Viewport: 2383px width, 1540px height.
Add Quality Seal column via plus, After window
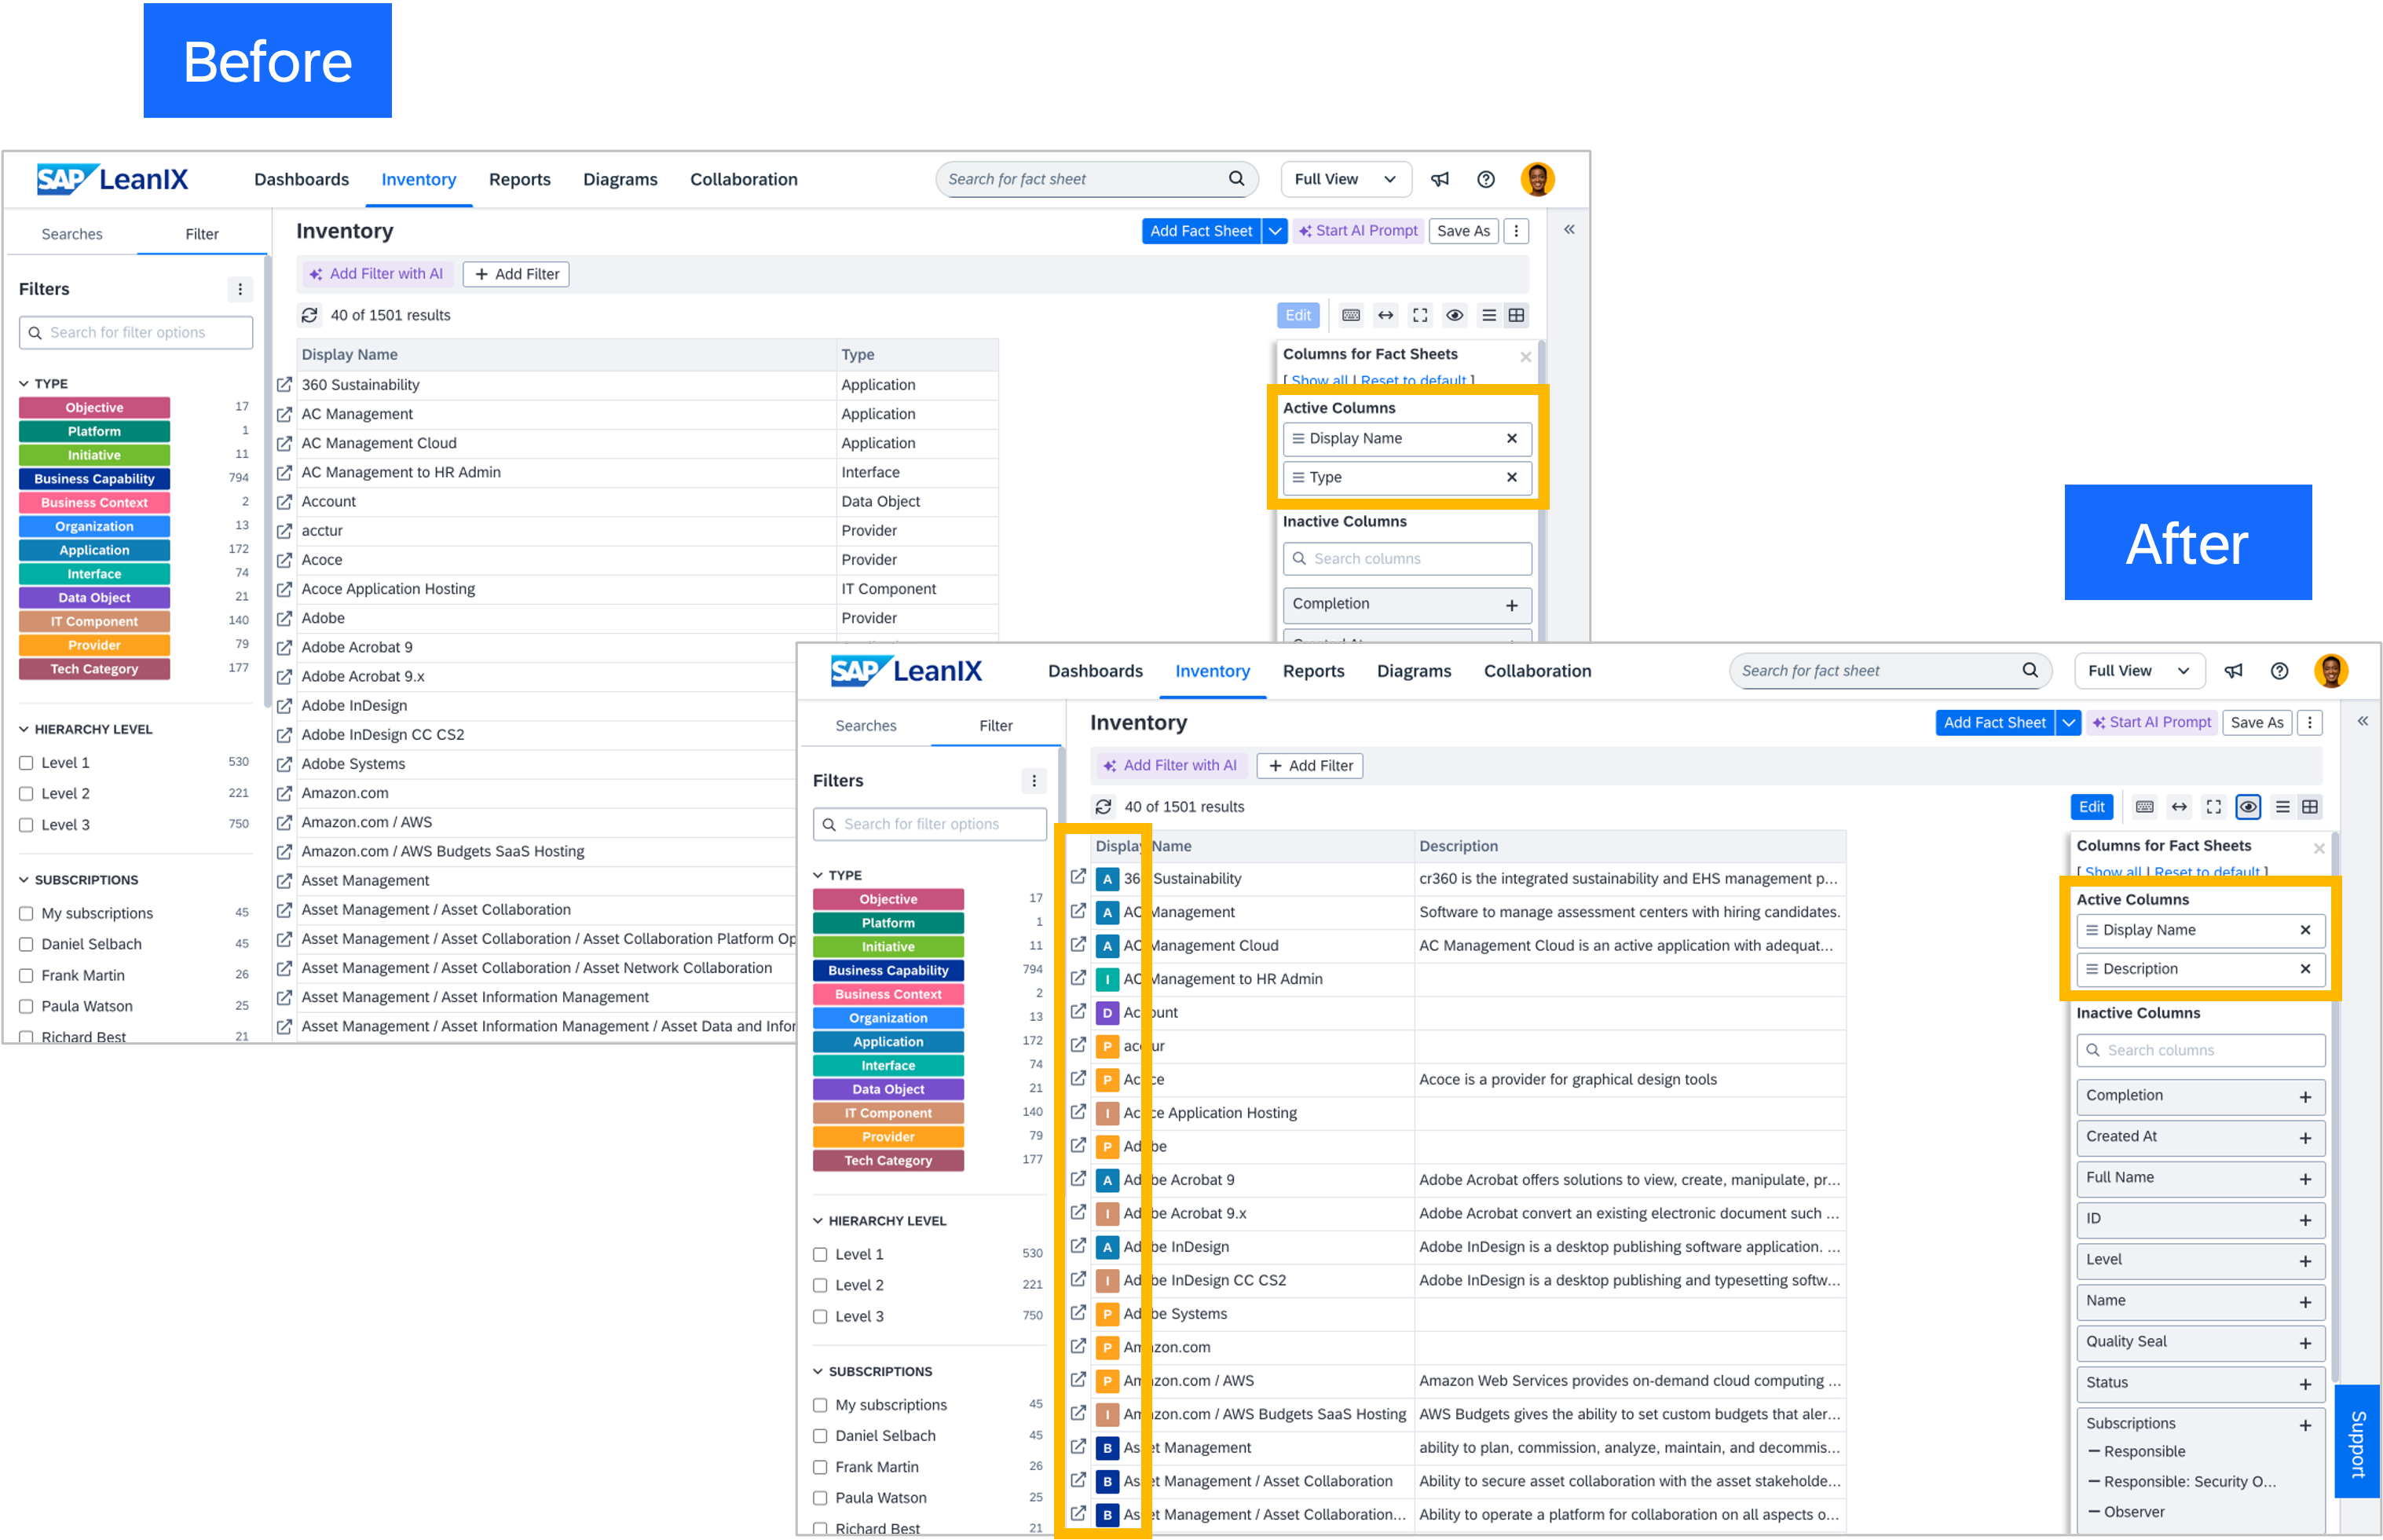(2305, 1343)
